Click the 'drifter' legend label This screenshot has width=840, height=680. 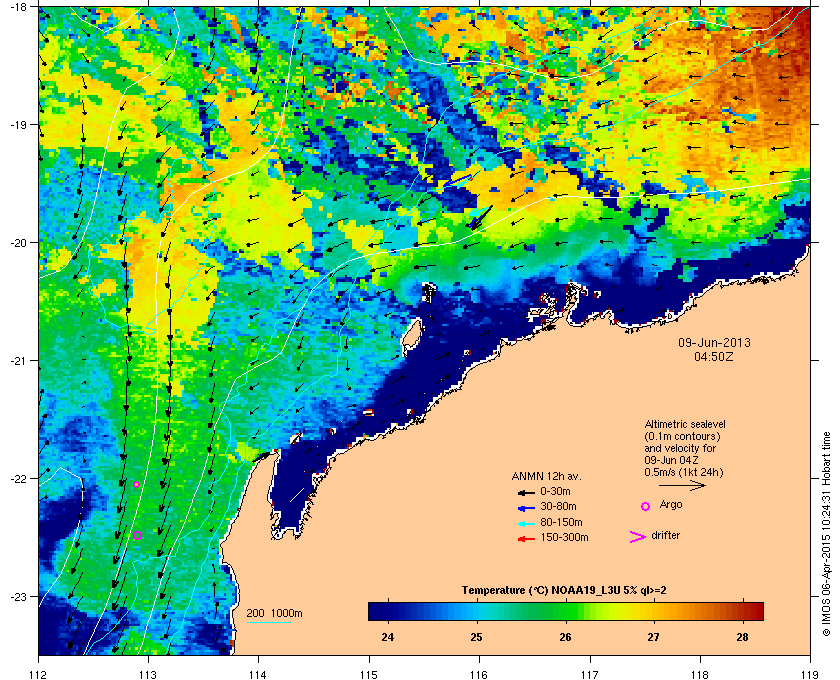pos(666,535)
